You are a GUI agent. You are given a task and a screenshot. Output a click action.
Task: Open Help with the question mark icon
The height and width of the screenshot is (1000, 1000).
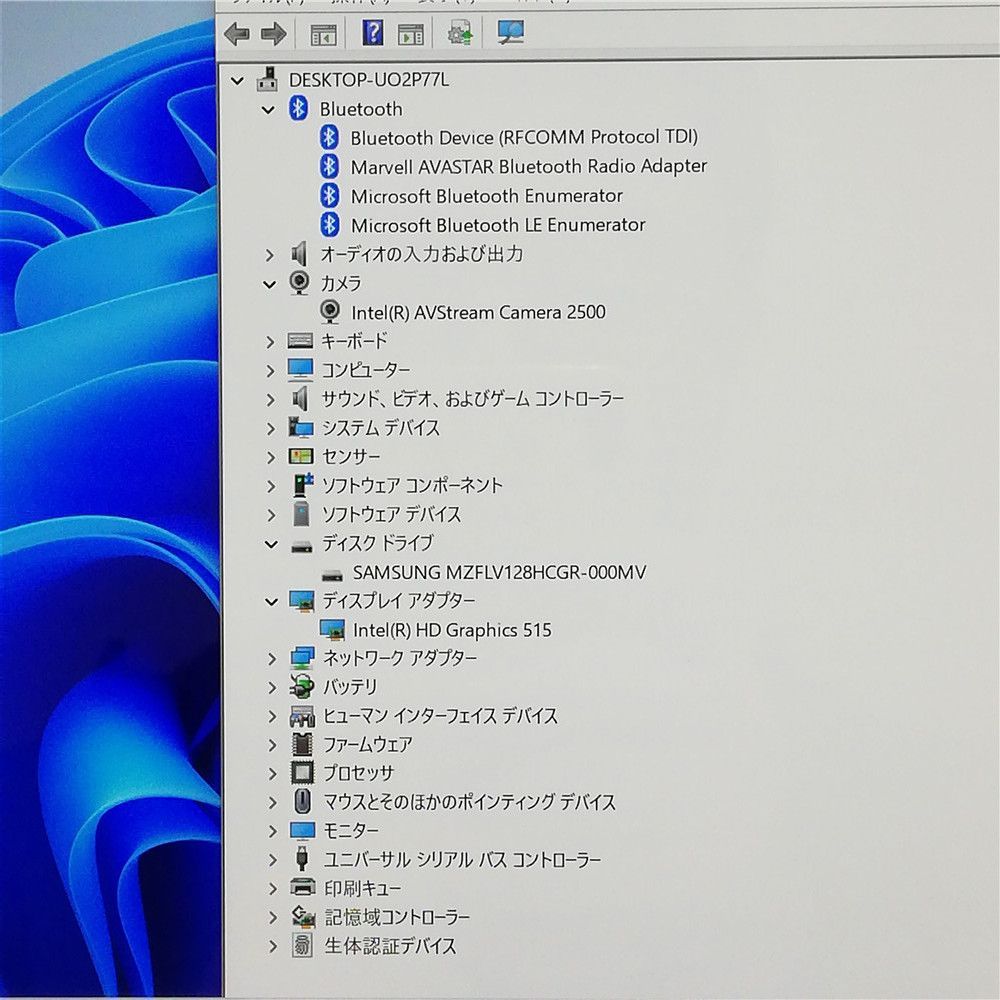(x=372, y=32)
